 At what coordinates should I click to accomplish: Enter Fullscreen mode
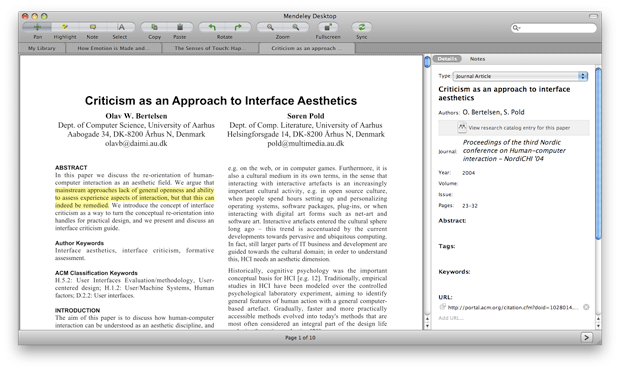pos(328,27)
